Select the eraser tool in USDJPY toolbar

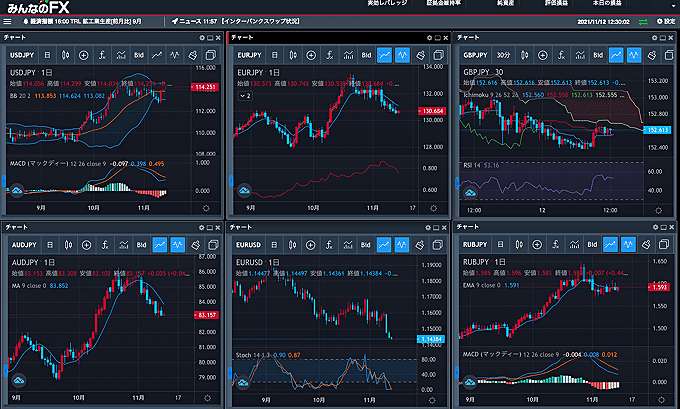(x=193, y=55)
